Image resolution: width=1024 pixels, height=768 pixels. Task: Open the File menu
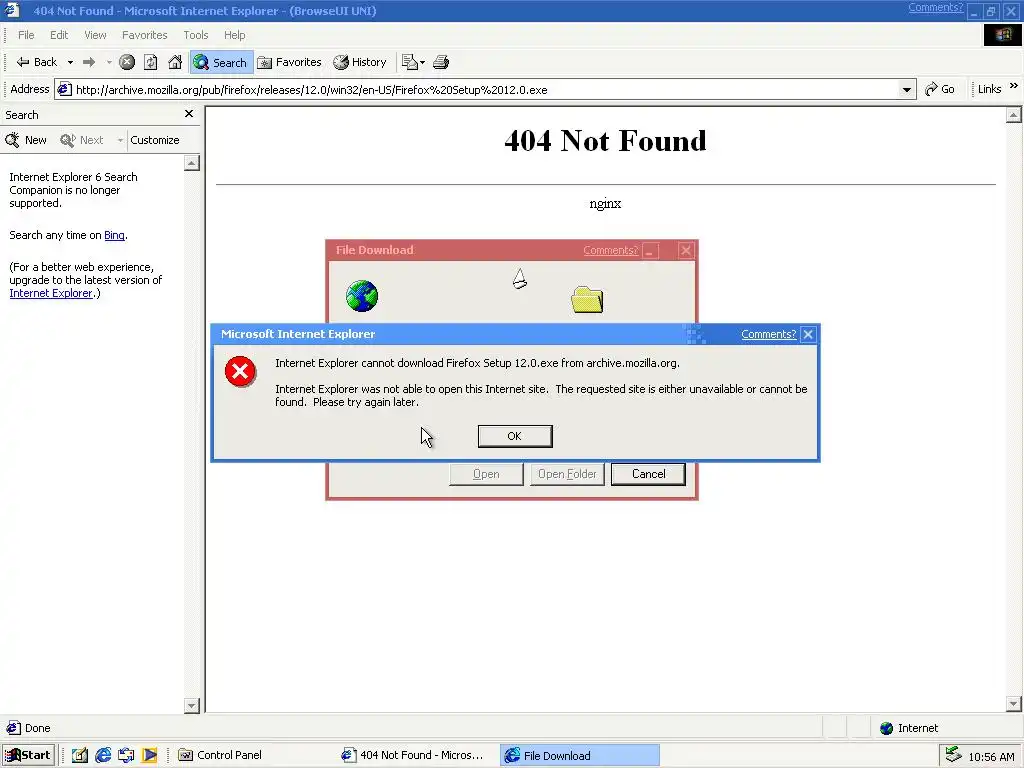[x=26, y=35]
